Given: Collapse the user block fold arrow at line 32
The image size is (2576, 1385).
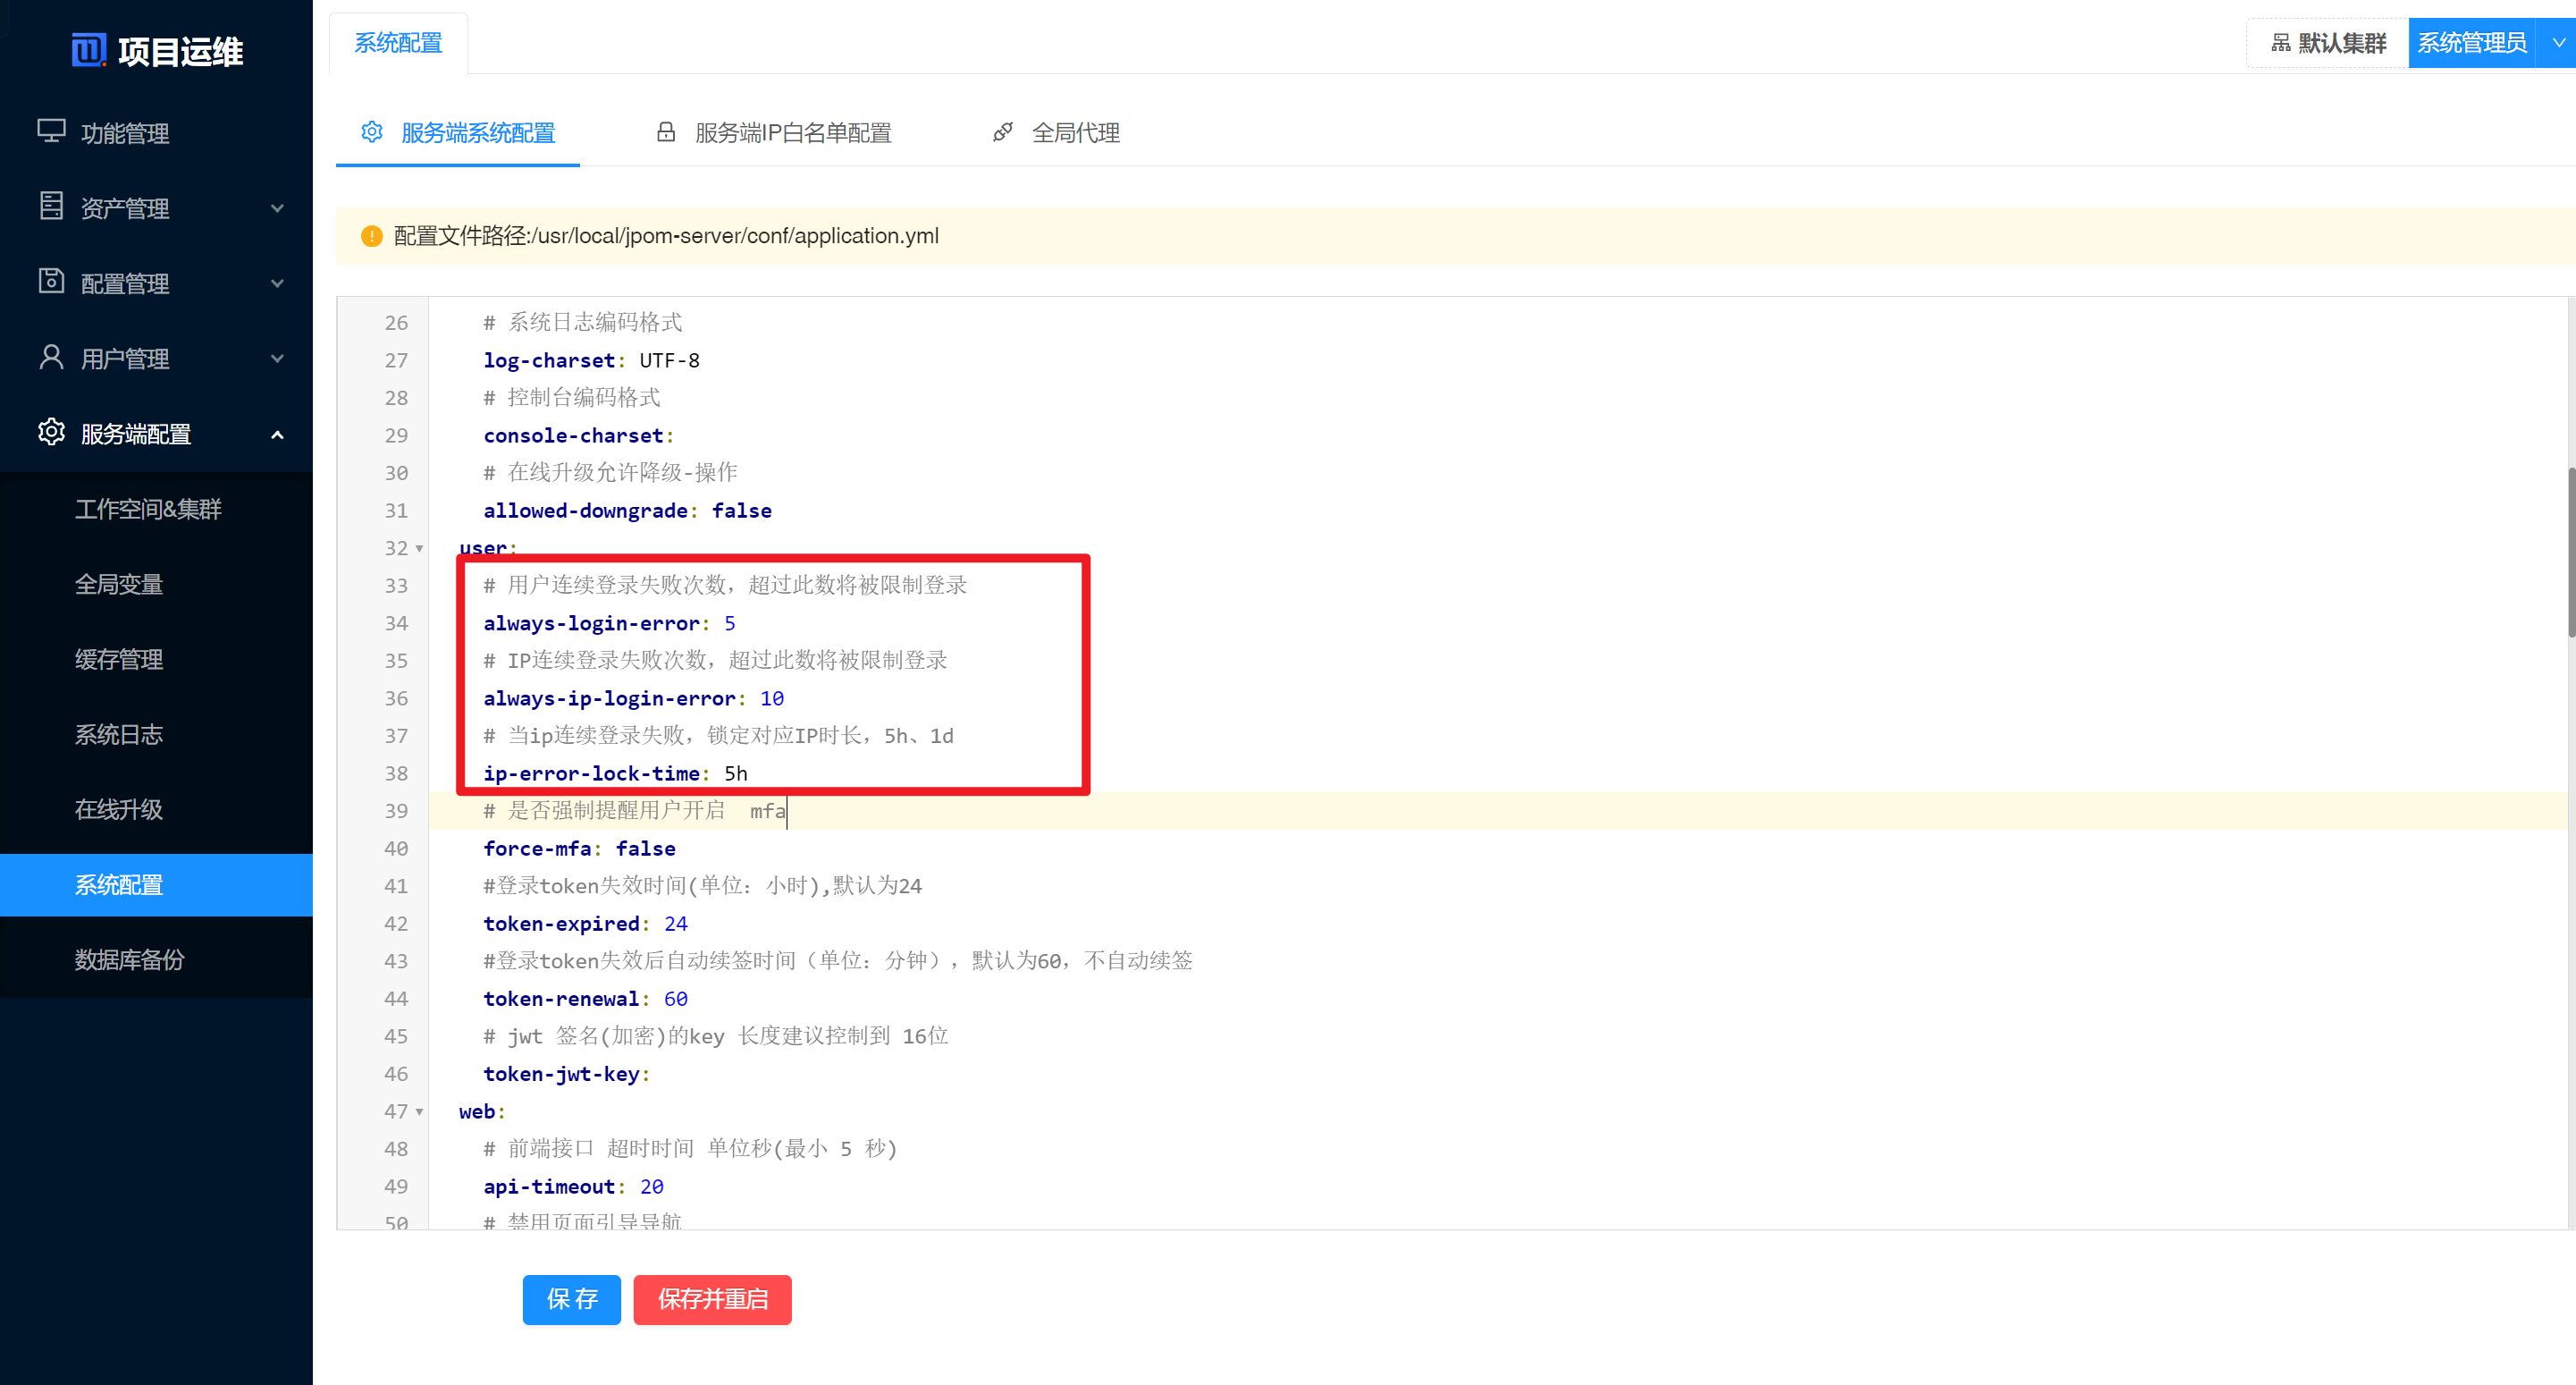Looking at the screenshot, I should [x=419, y=548].
